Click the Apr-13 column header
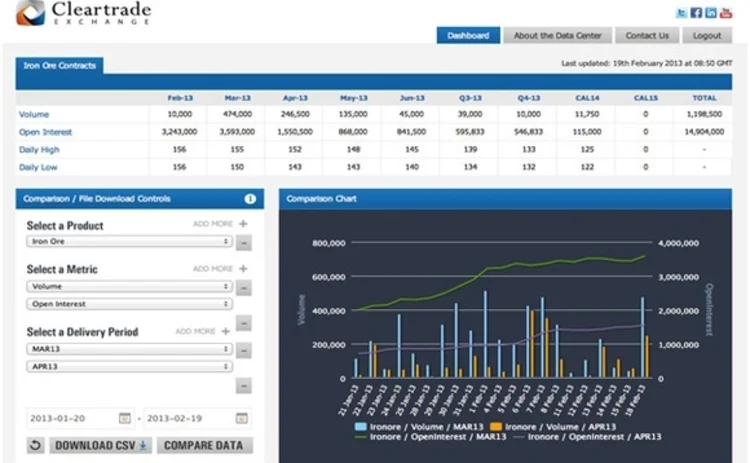The height and width of the screenshot is (463, 750). [x=296, y=98]
